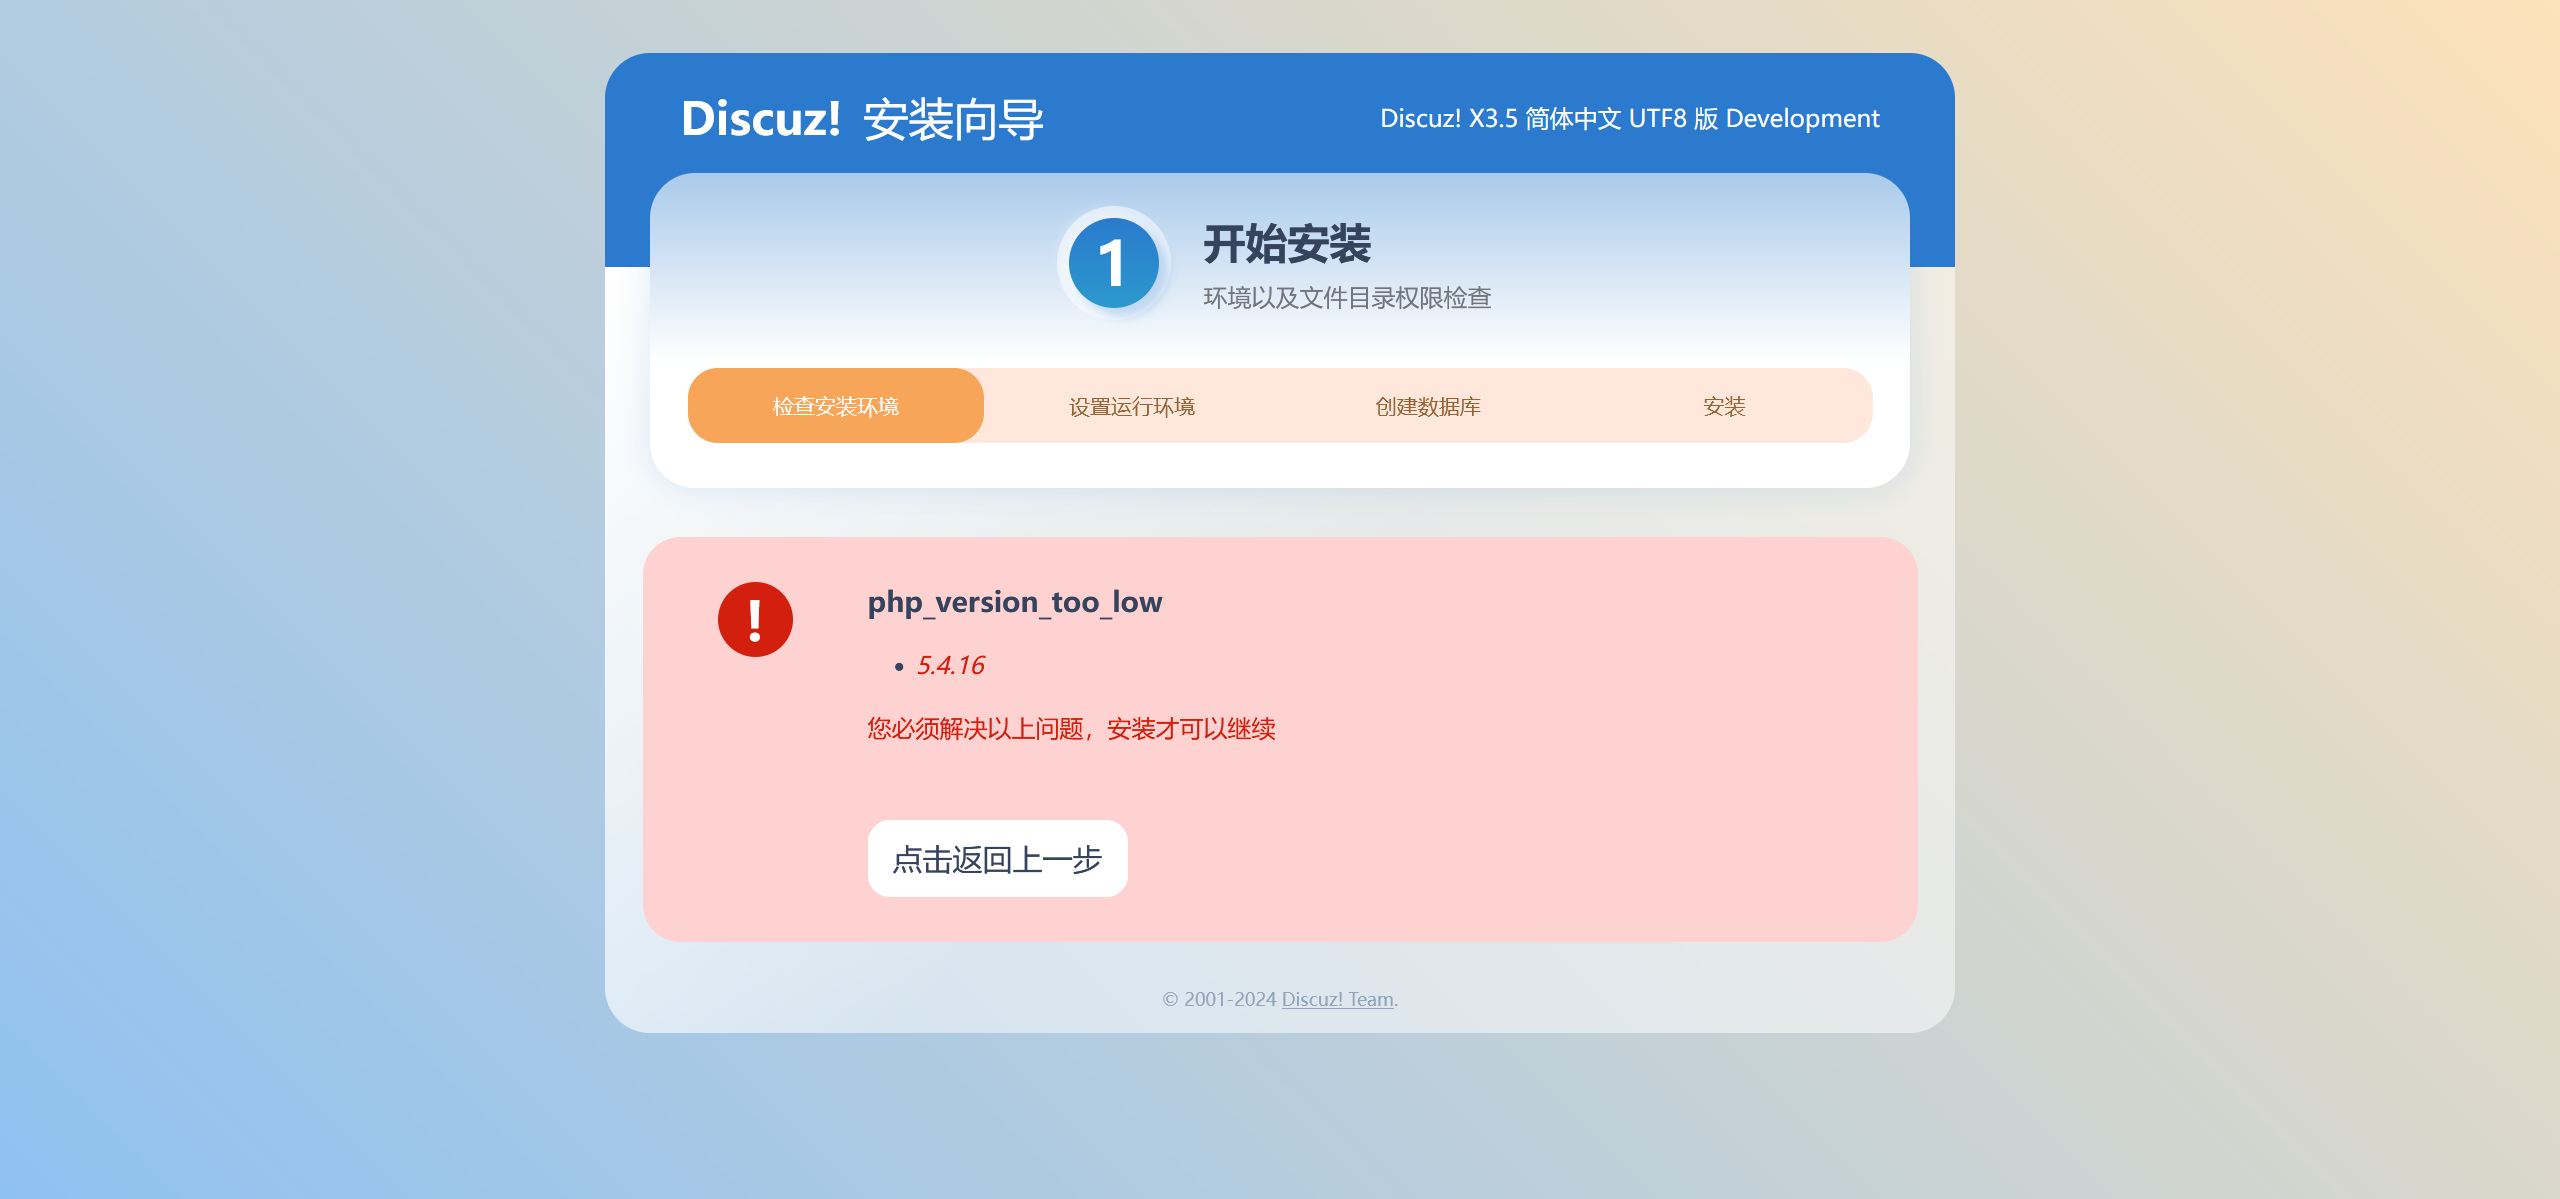
Task: Click the red 您必须解决以上问题 warning message
Action: click(1070, 729)
